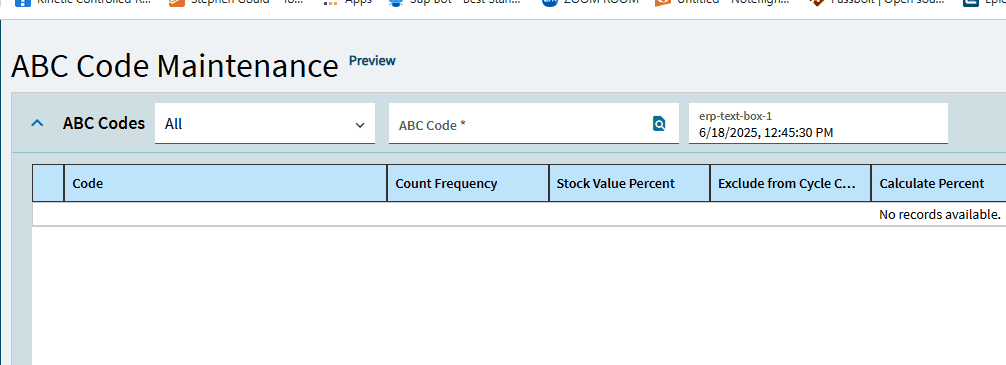Open the Apps bookmark folder
Viewport: 1006px width, 365px height.
[x=347, y=3]
